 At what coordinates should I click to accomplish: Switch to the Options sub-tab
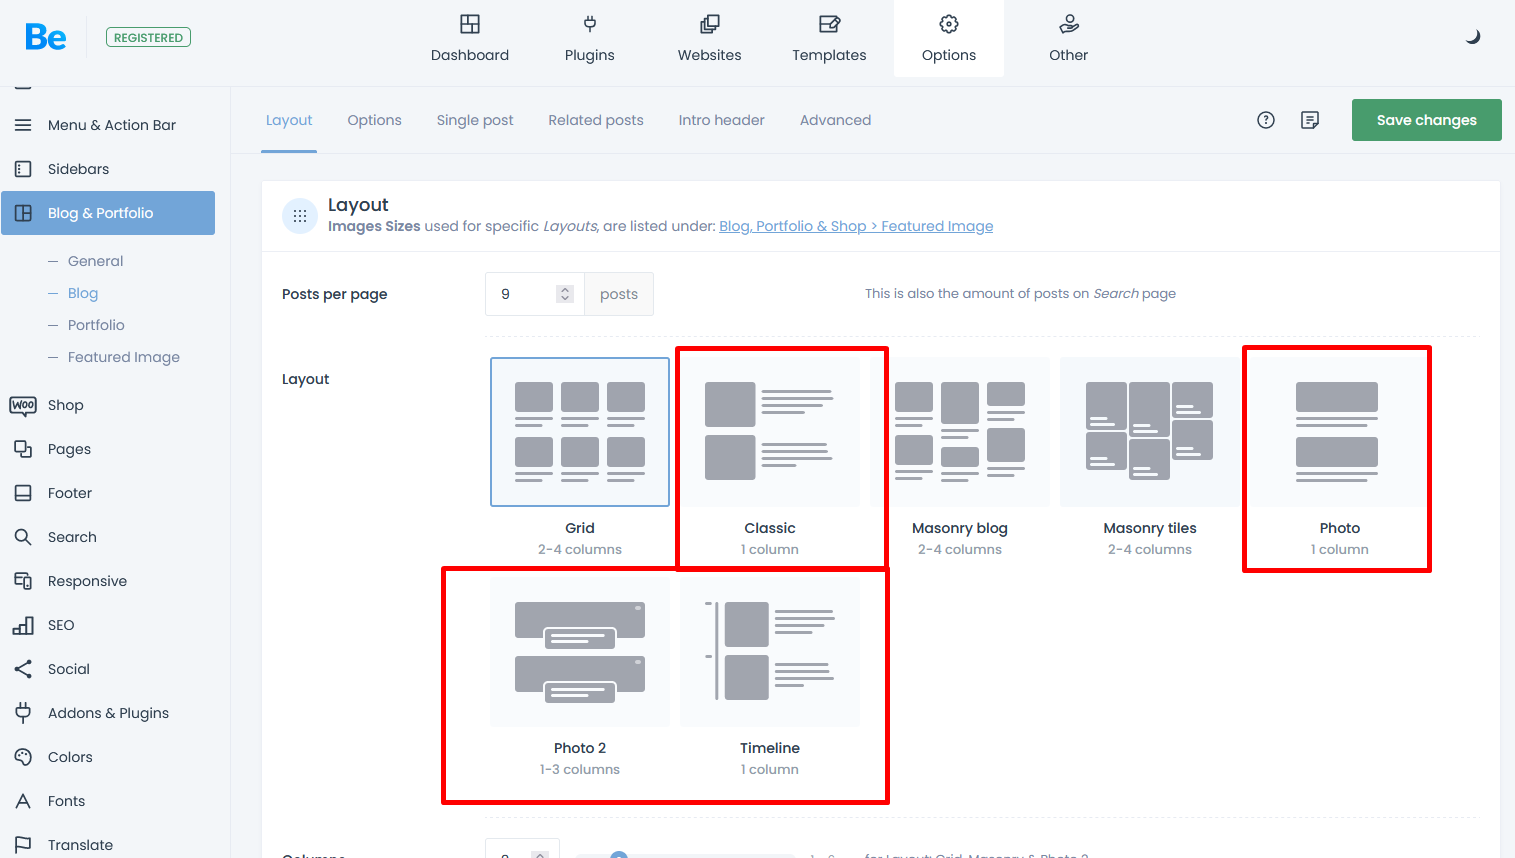click(374, 120)
